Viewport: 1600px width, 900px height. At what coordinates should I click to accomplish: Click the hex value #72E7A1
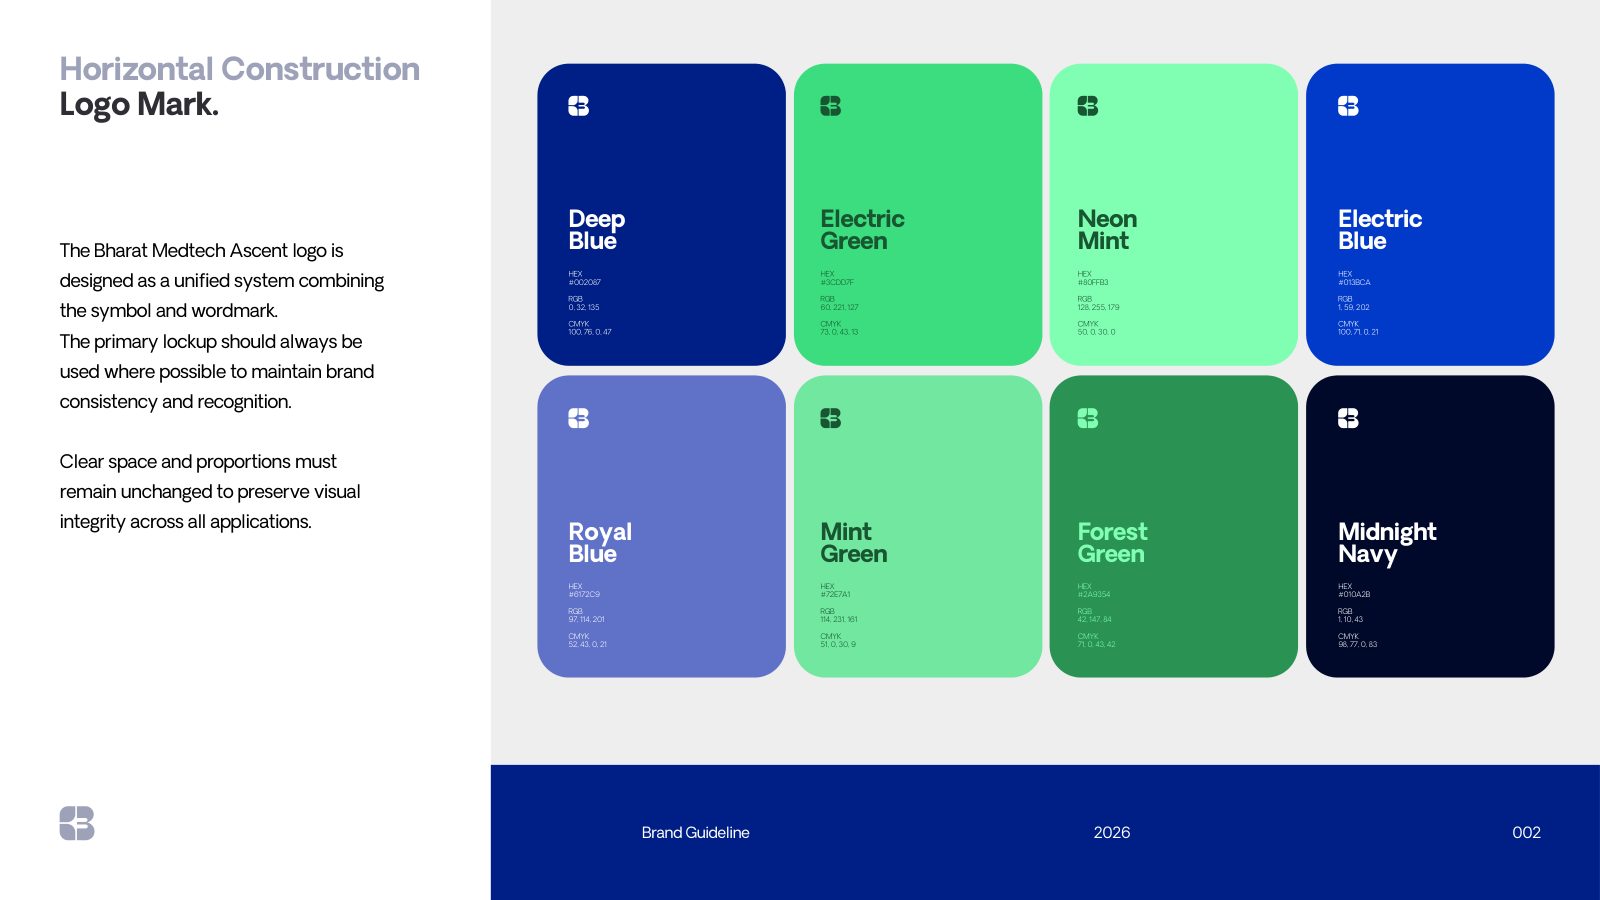[835, 595]
